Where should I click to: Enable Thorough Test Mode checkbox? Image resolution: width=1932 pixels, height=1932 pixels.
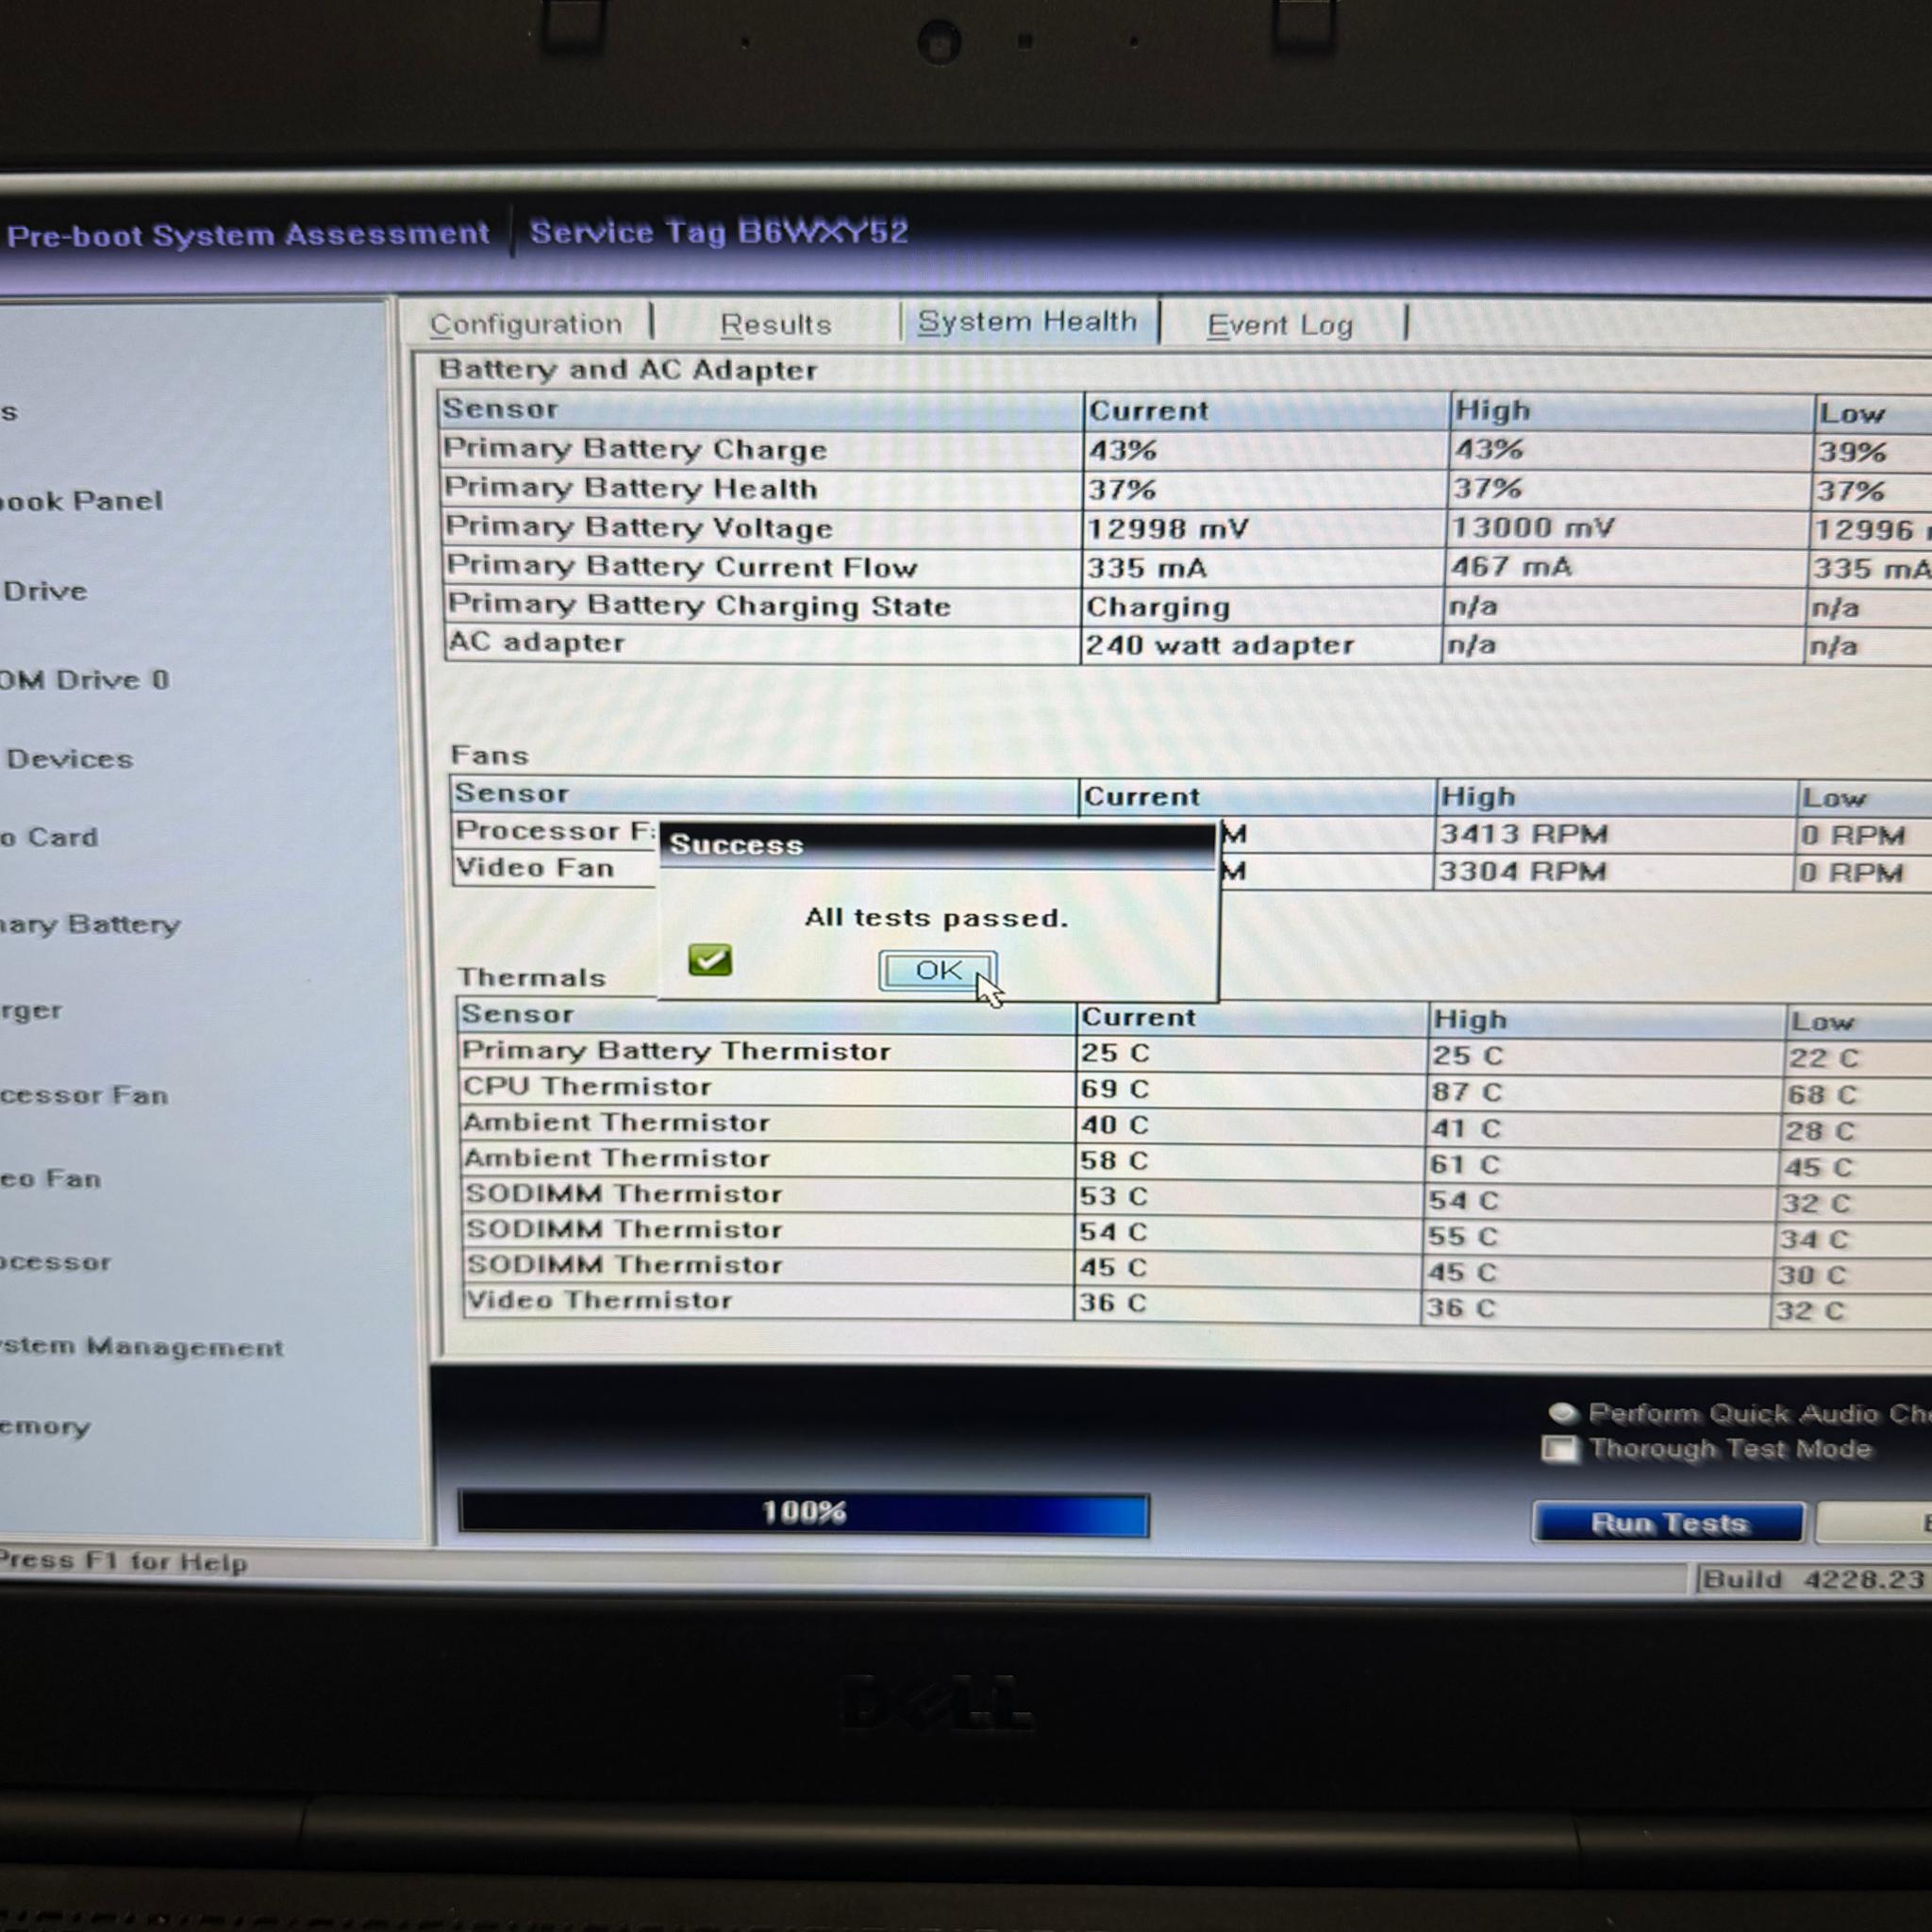click(1559, 1449)
